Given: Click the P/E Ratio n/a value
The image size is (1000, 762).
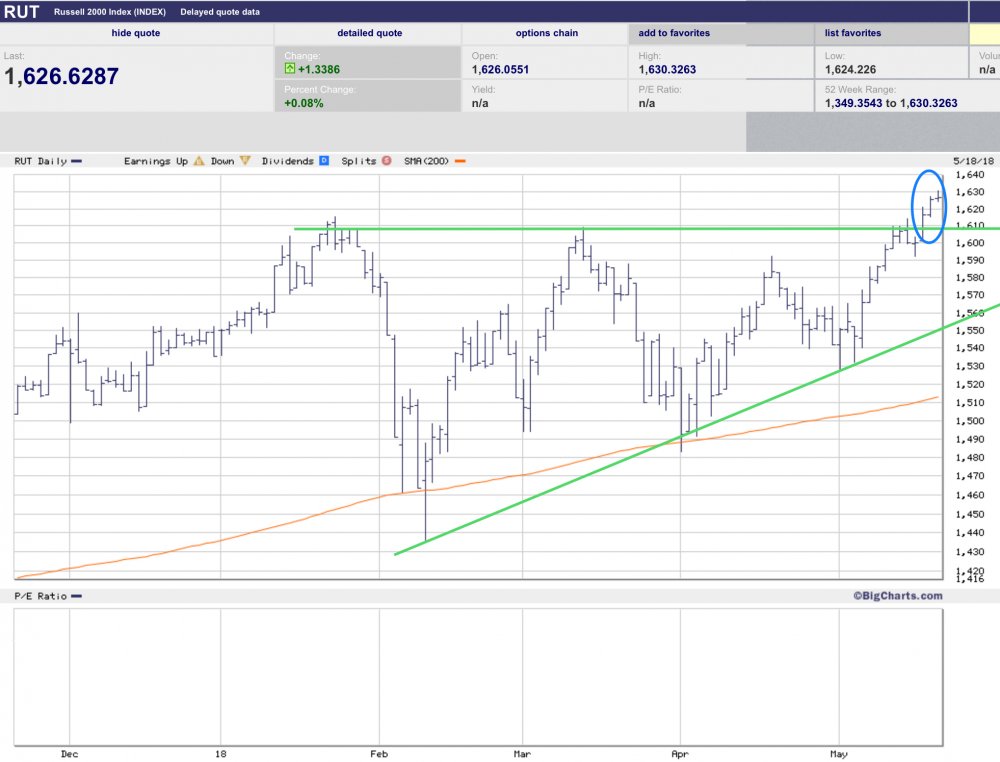Looking at the screenshot, I should 647,103.
